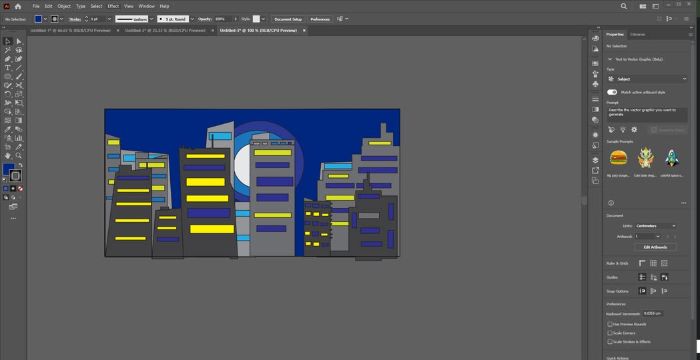
Task: Click the search magnifier in the top bar
Action: pyautogui.click(x=624, y=6)
